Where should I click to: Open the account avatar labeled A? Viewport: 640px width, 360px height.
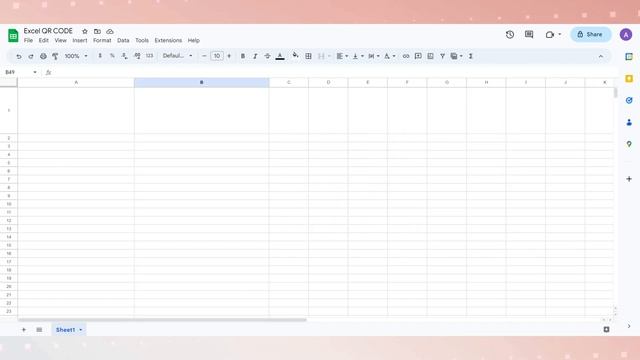point(626,35)
